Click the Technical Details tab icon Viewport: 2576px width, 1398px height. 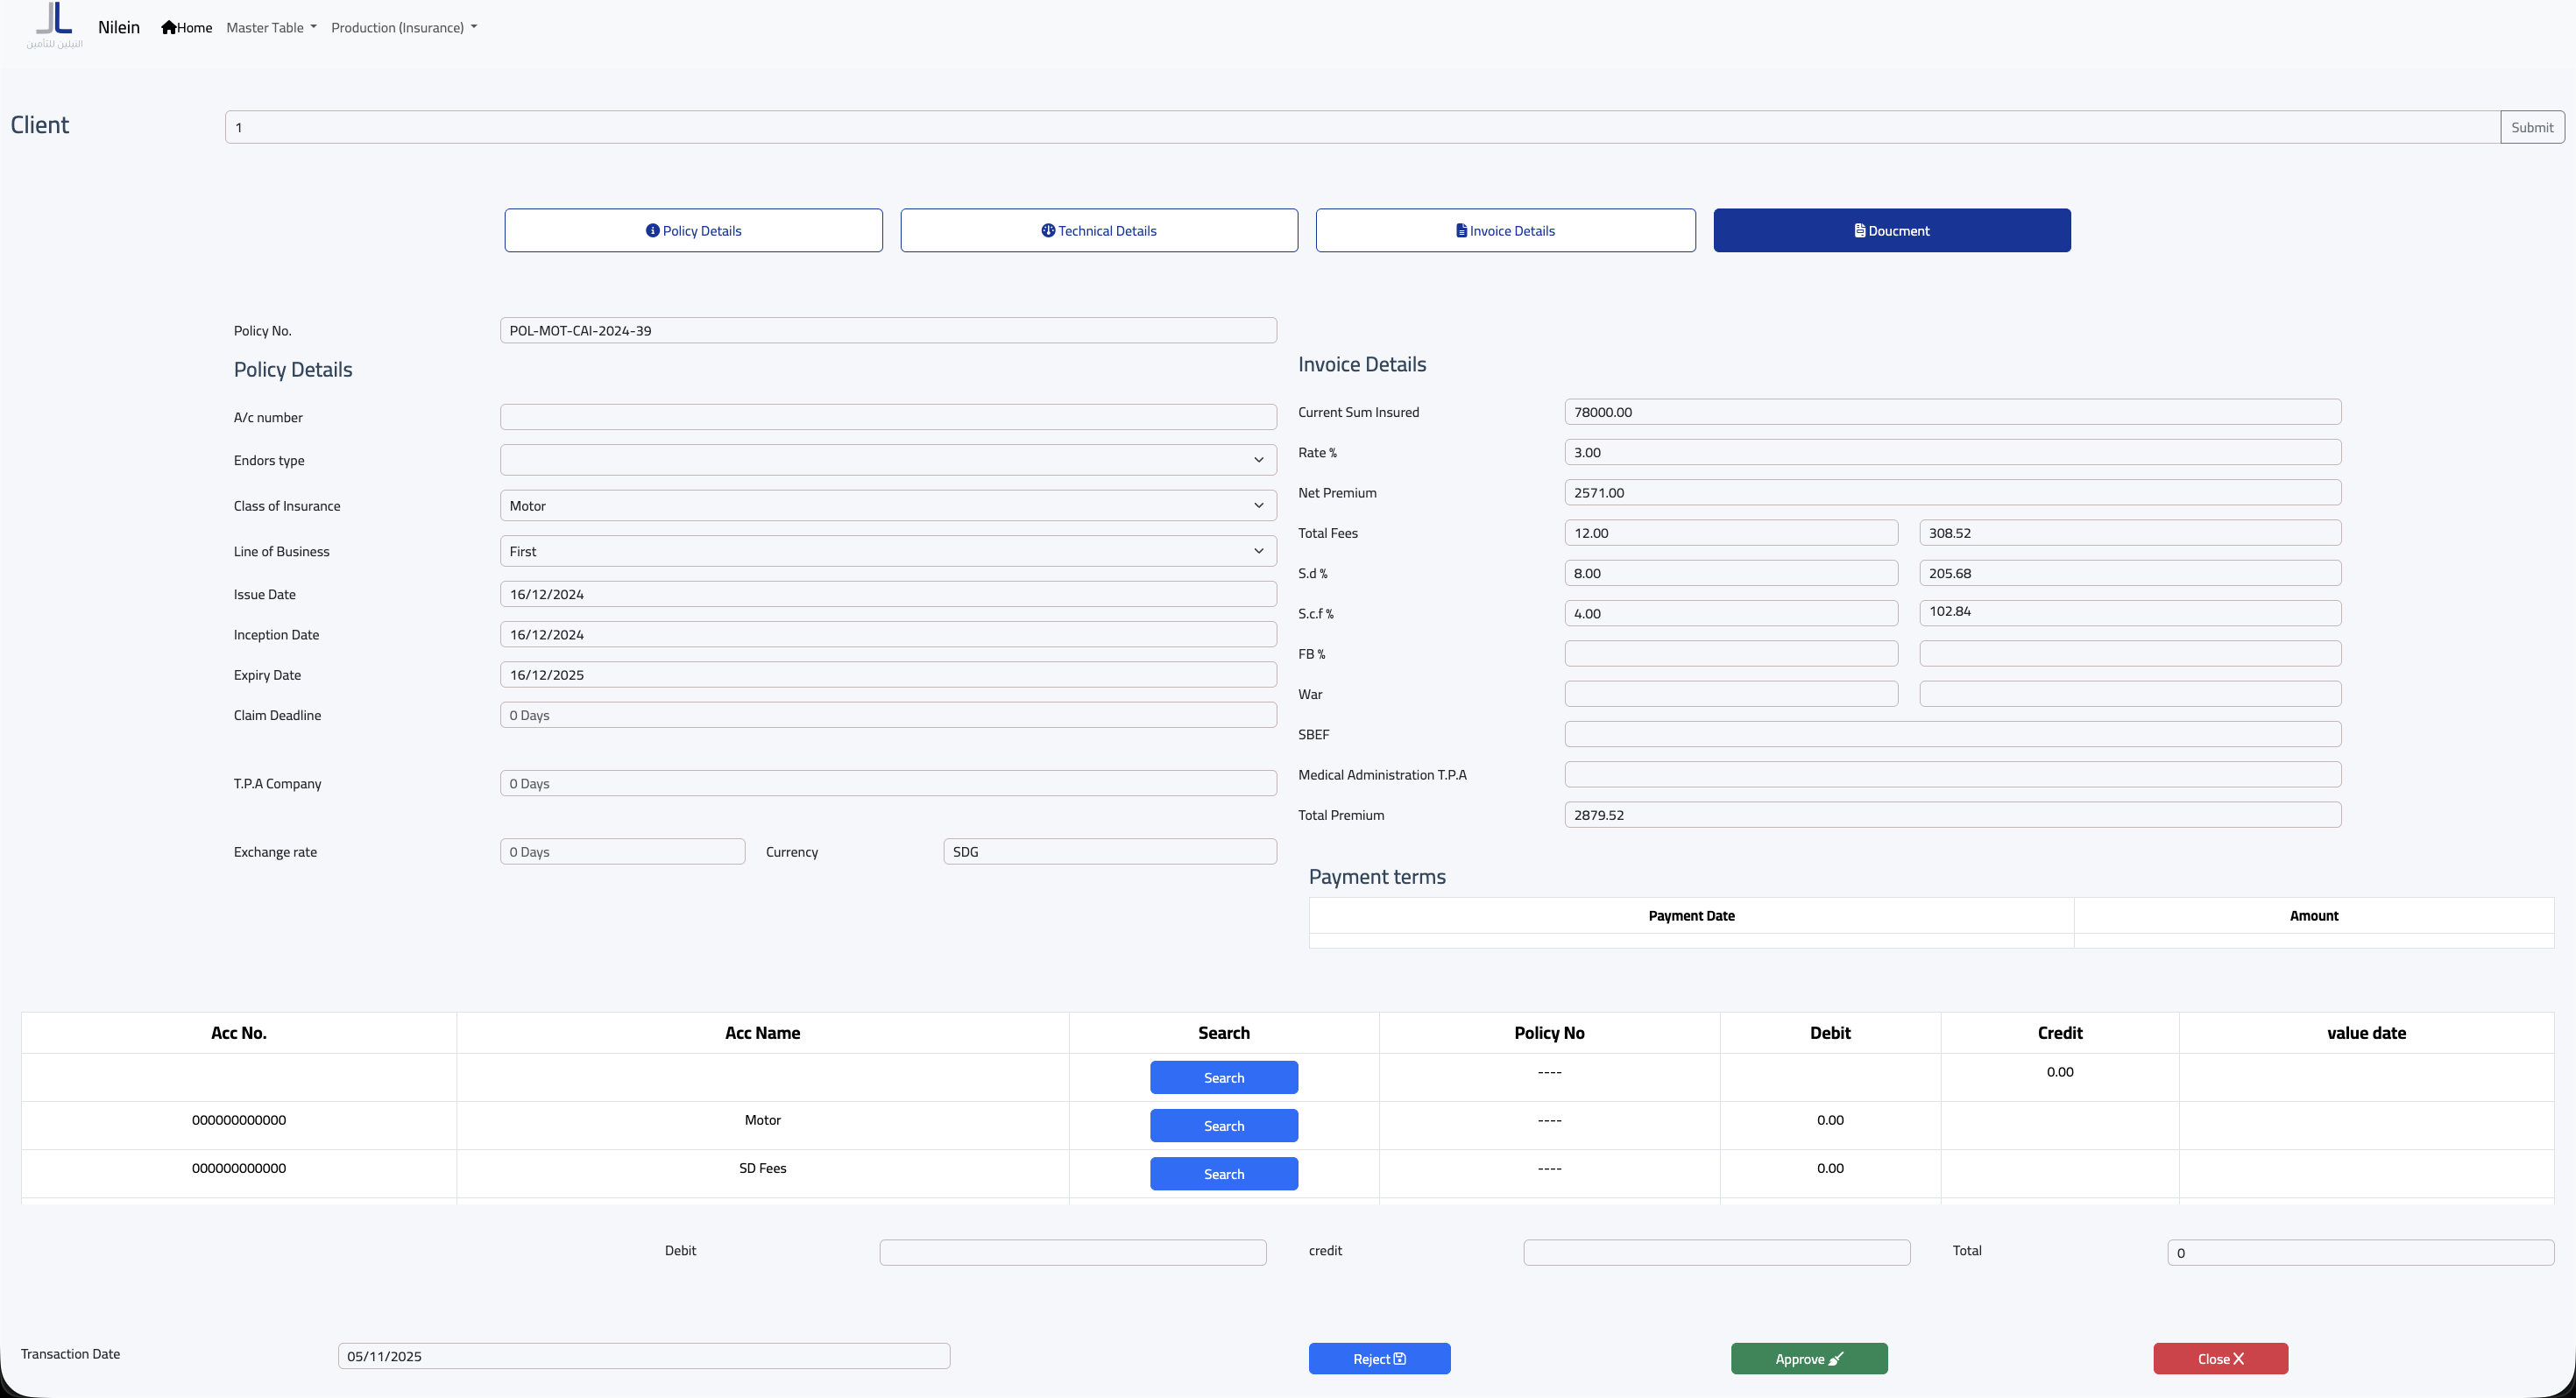pyautogui.click(x=1048, y=231)
